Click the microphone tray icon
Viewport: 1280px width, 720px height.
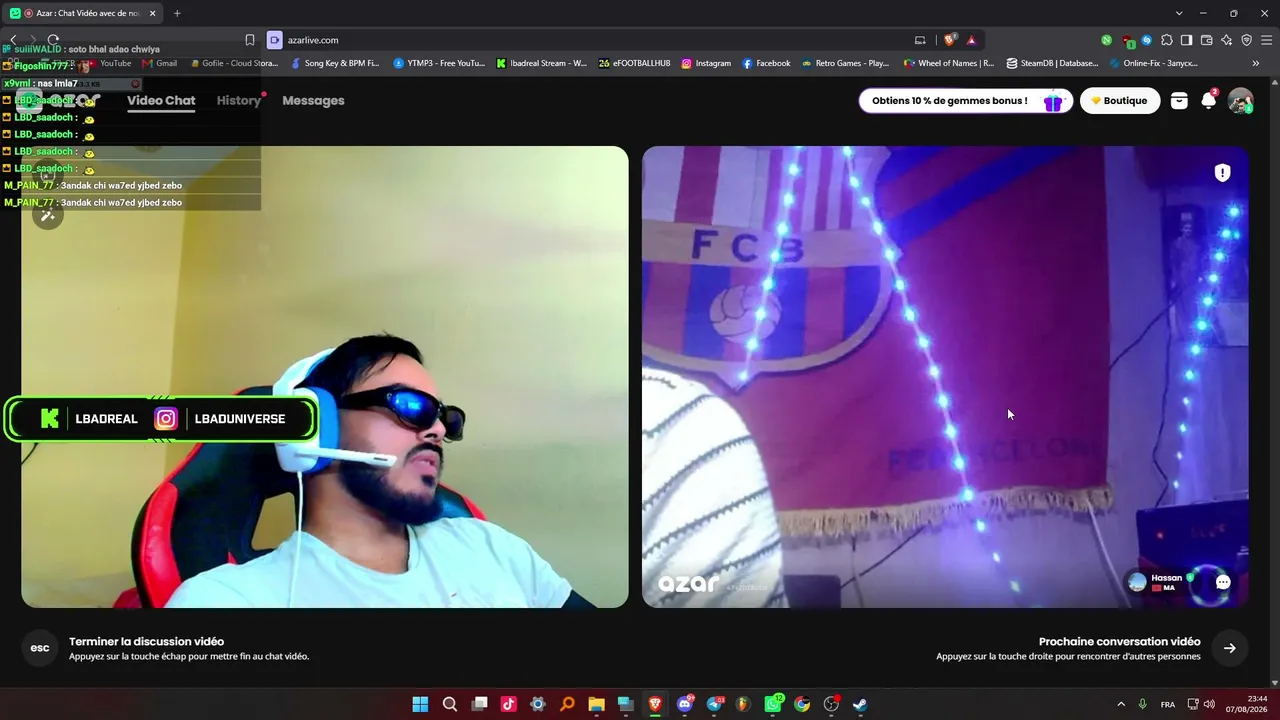point(1142,704)
